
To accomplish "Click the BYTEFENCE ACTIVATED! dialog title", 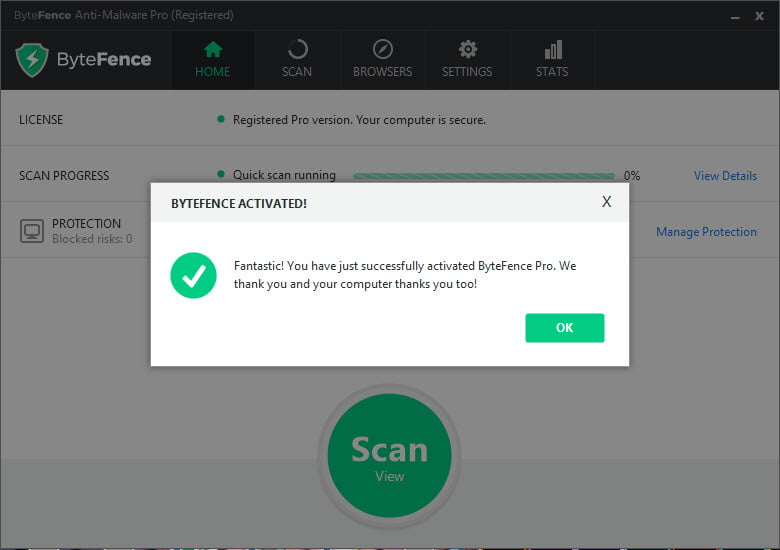I will [x=239, y=203].
